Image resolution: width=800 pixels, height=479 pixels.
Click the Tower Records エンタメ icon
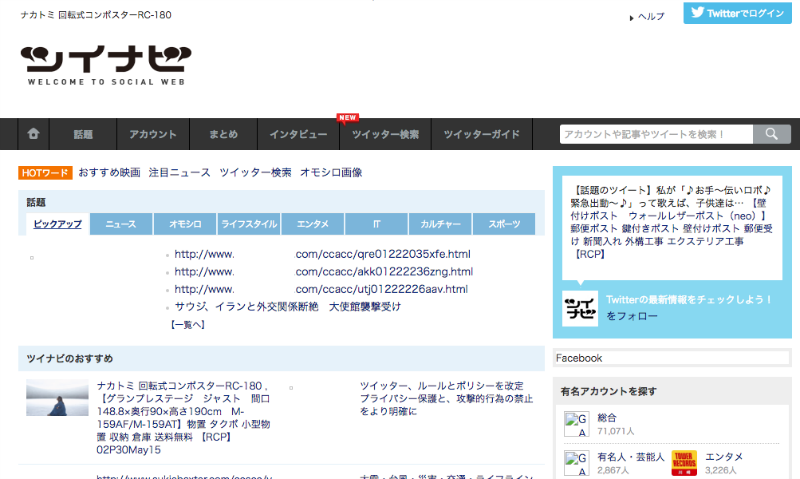click(684, 463)
